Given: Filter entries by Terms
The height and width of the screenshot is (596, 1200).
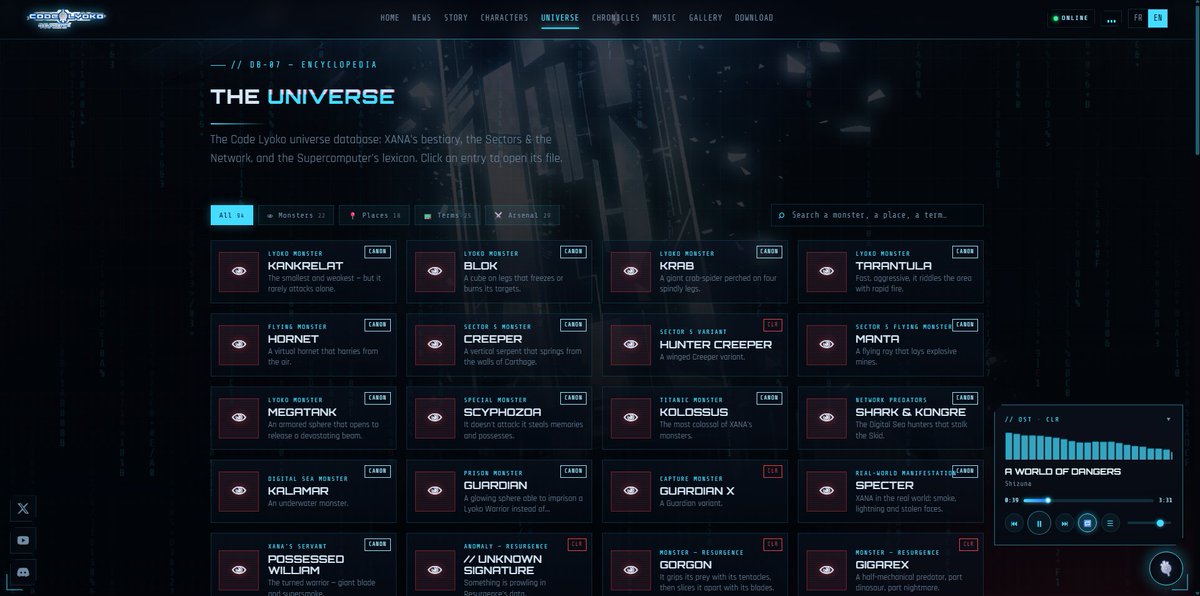Looking at the screenshot, I should point(447,215).
